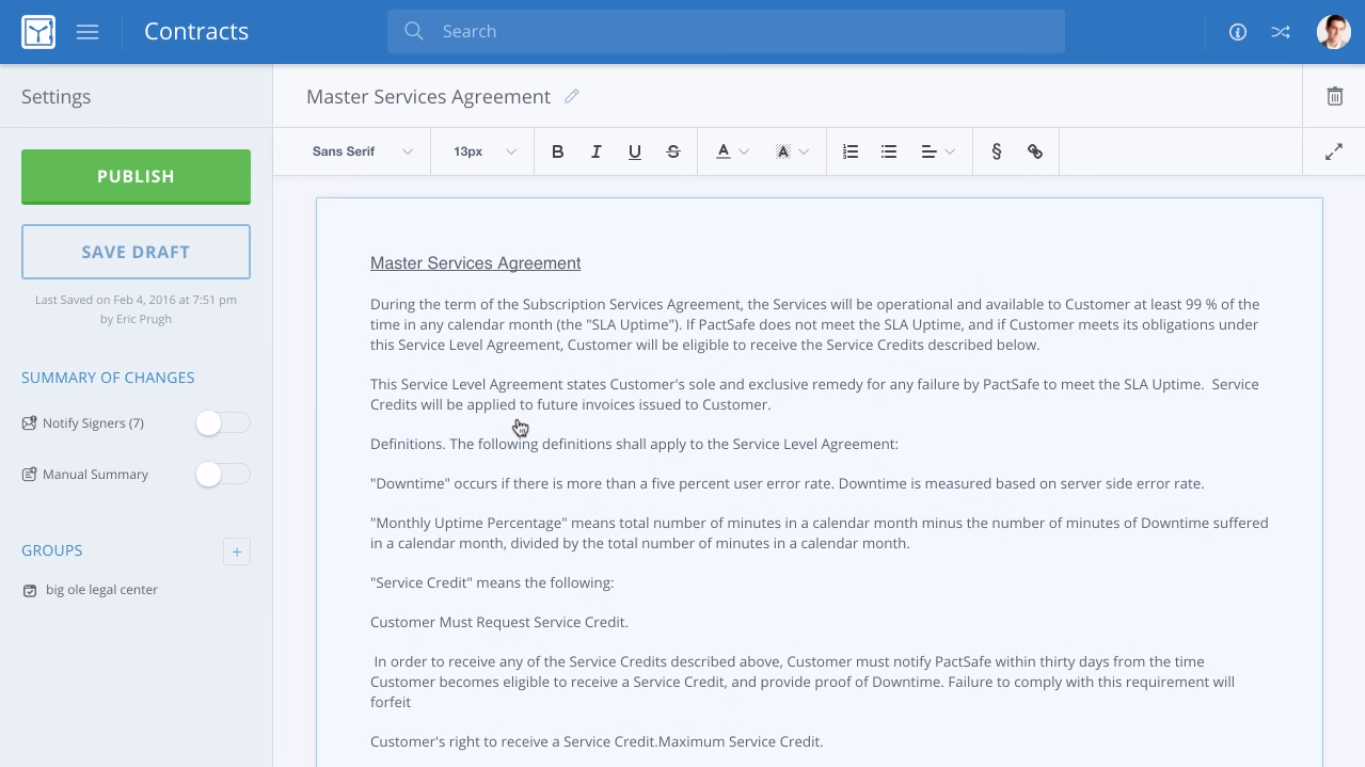Toggle bold formatting in the toolbar
The image size is (1365, 767).
point(558,152)
